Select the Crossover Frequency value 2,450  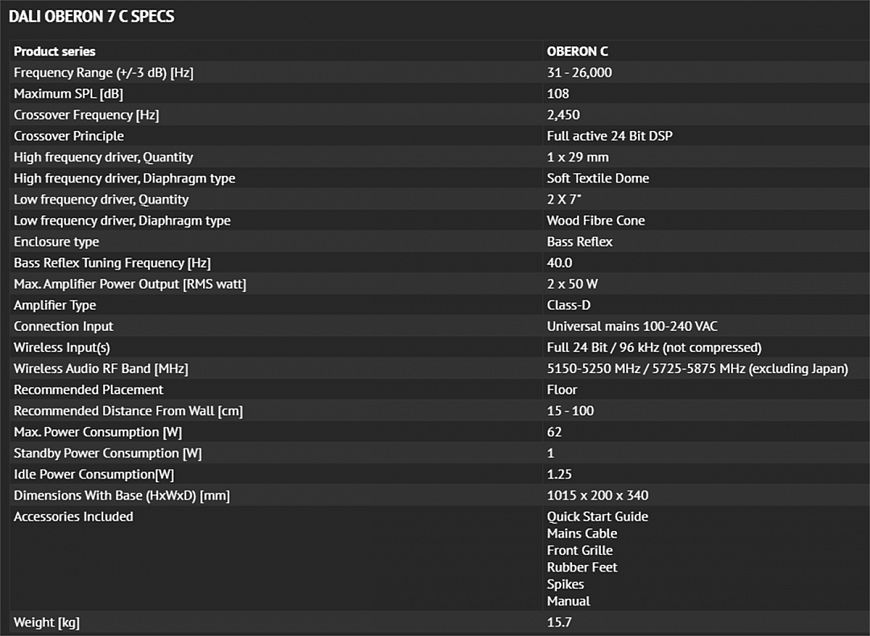tap(563, 115)
